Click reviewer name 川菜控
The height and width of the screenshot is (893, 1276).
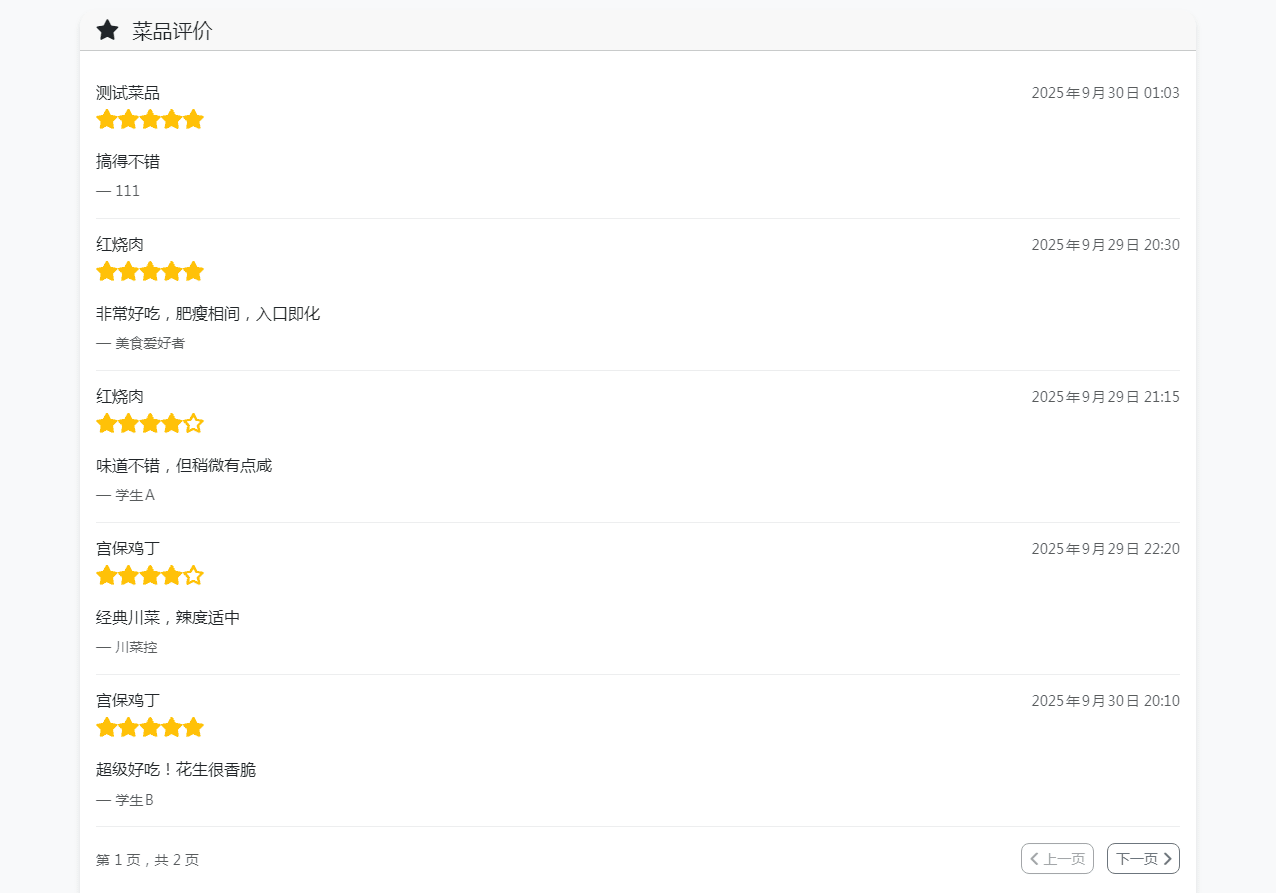pyautogui.click(x=136, y=647)
